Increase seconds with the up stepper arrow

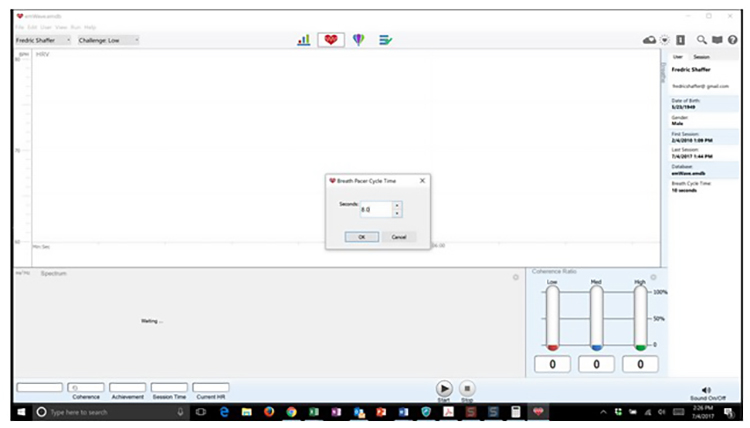pos(397,206)
